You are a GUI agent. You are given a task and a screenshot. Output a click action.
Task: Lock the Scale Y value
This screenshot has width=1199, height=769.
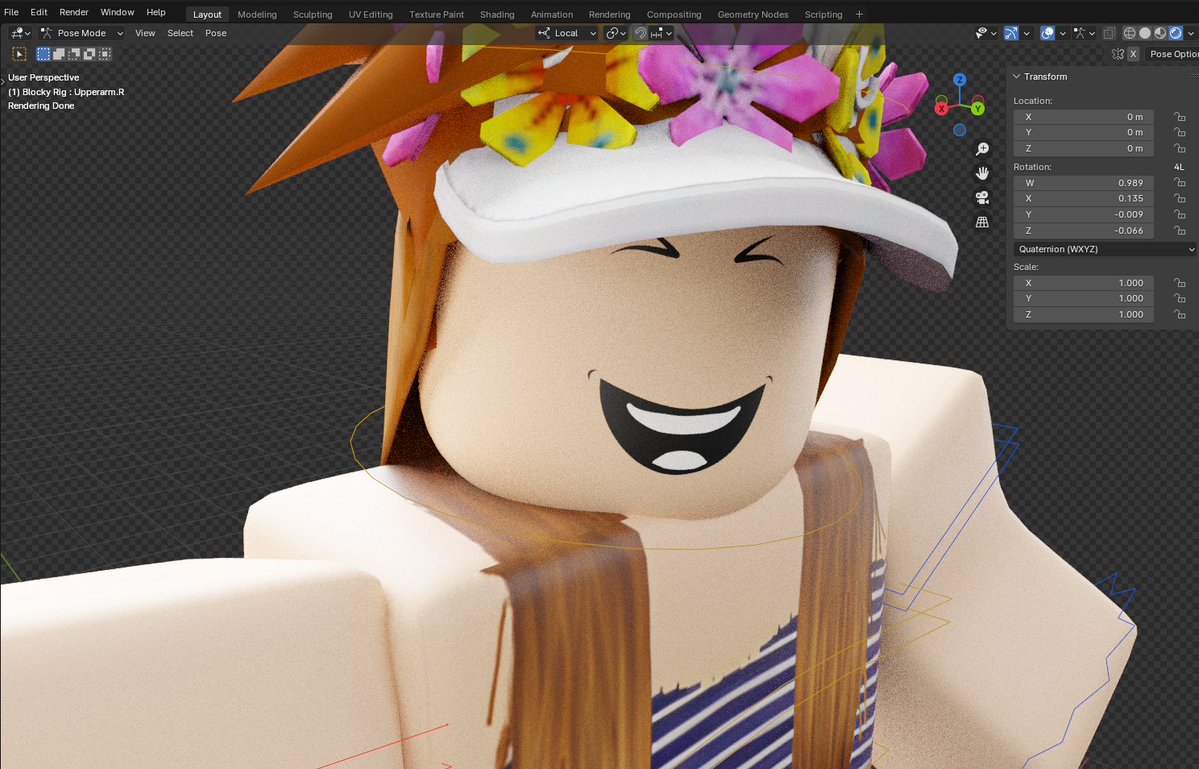(1180, 298)
